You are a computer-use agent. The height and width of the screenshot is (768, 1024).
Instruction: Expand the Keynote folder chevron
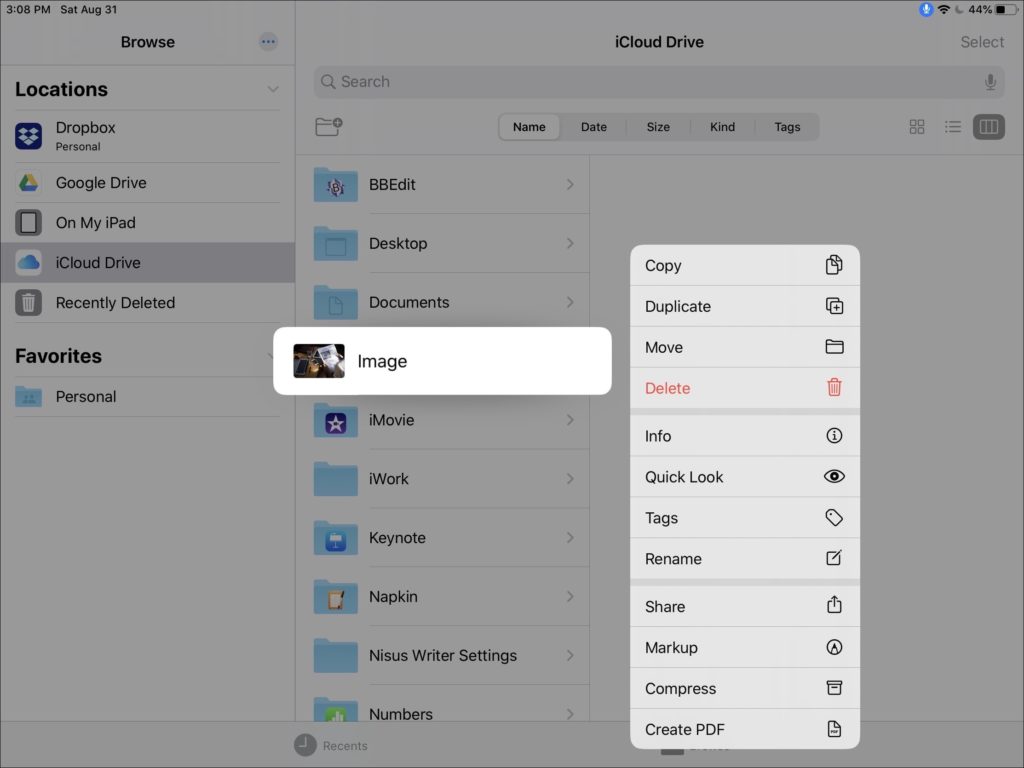(x=570, y=538)
